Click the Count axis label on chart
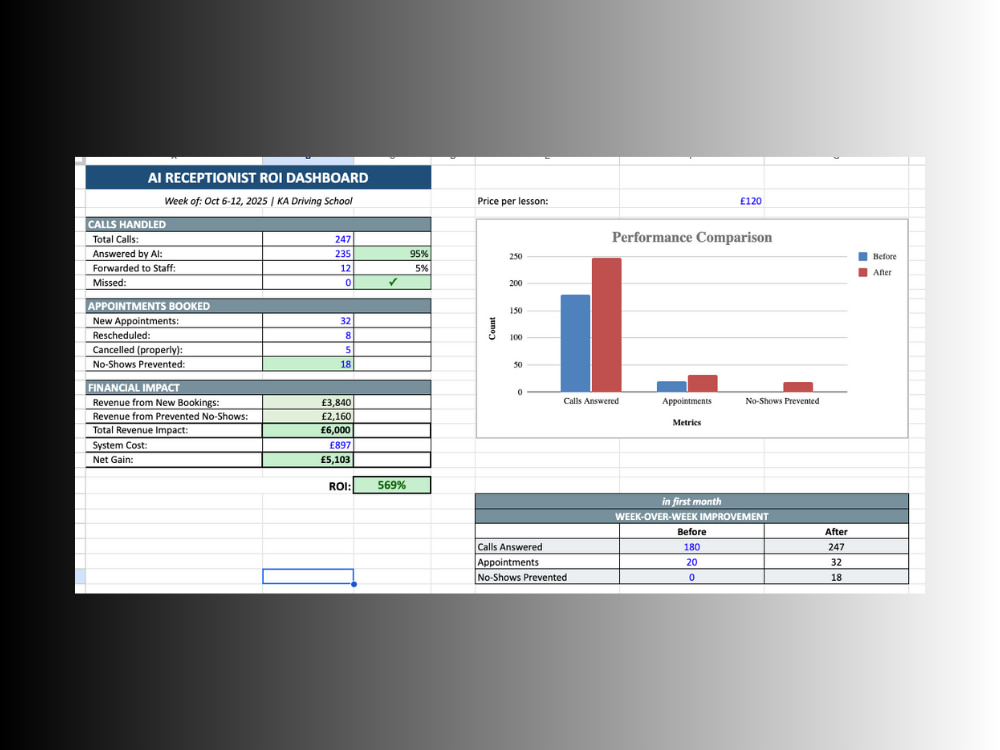 point(492,328)
